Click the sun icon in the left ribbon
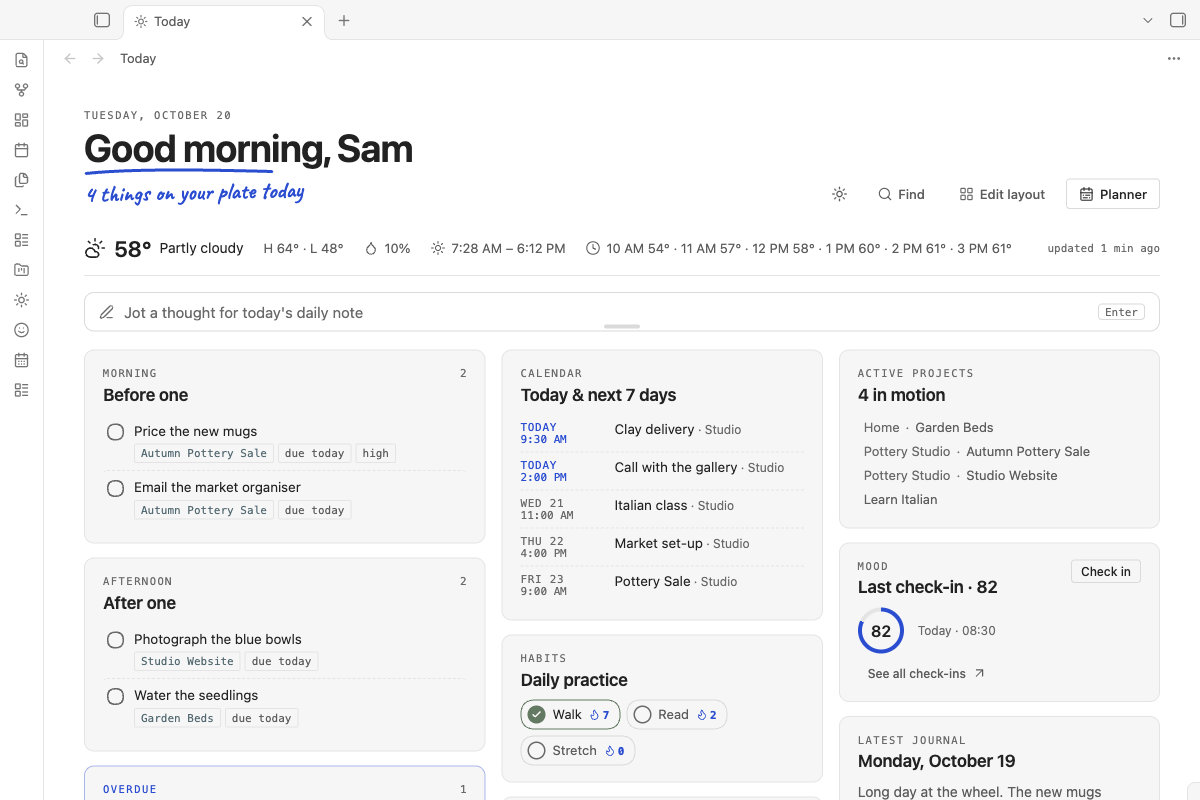The height and width of the screenshot is (800, 1200). click(22, 300)
